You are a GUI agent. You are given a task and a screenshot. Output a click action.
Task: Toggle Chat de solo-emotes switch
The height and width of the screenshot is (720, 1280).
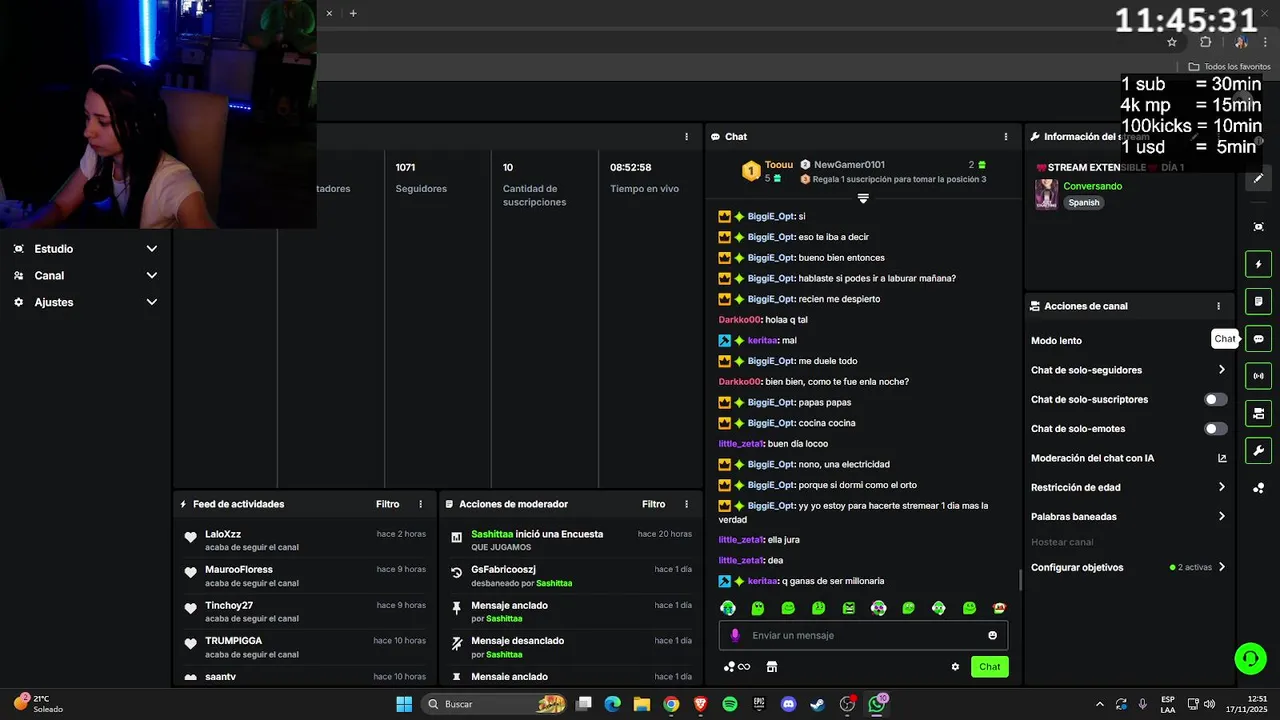coord(1215,429)
